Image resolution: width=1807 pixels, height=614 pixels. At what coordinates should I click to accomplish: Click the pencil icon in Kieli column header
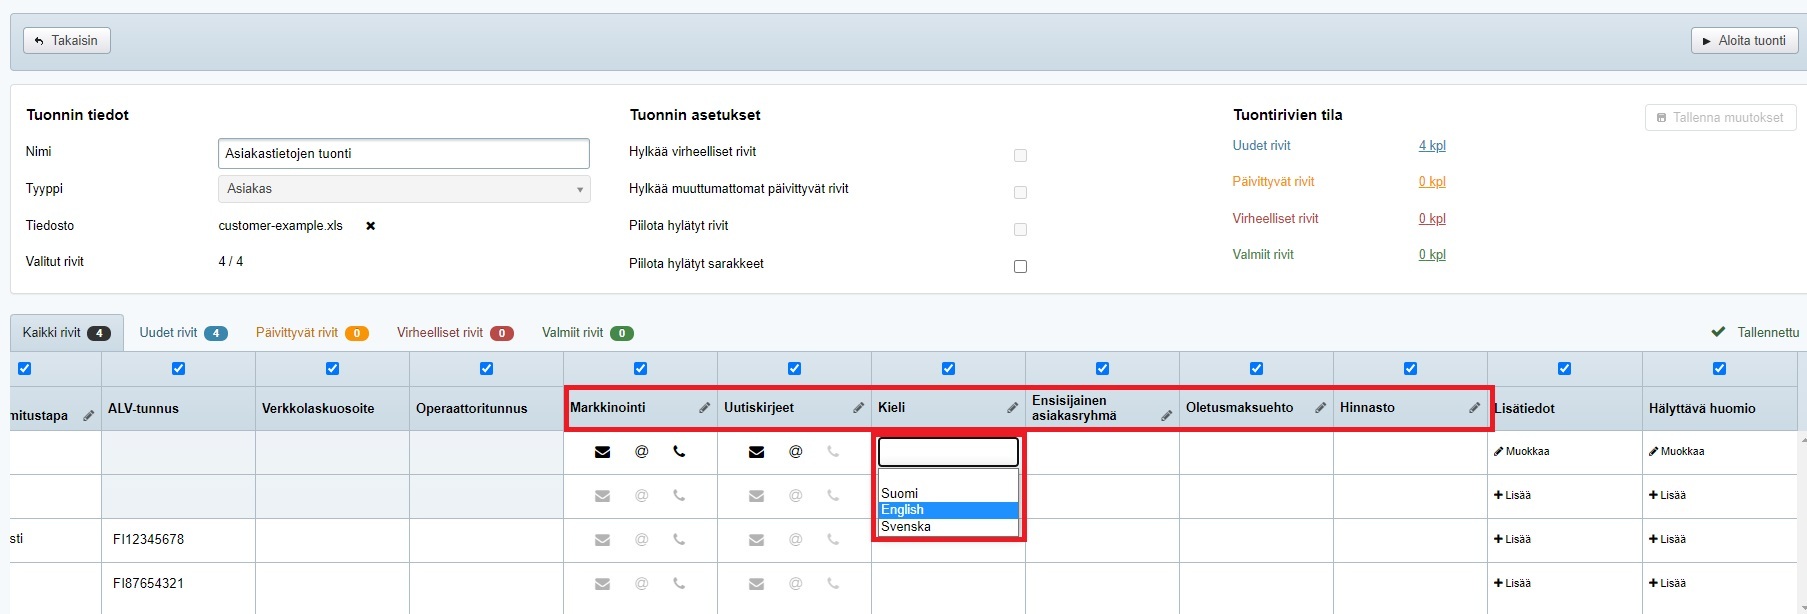pos(1012,408)
